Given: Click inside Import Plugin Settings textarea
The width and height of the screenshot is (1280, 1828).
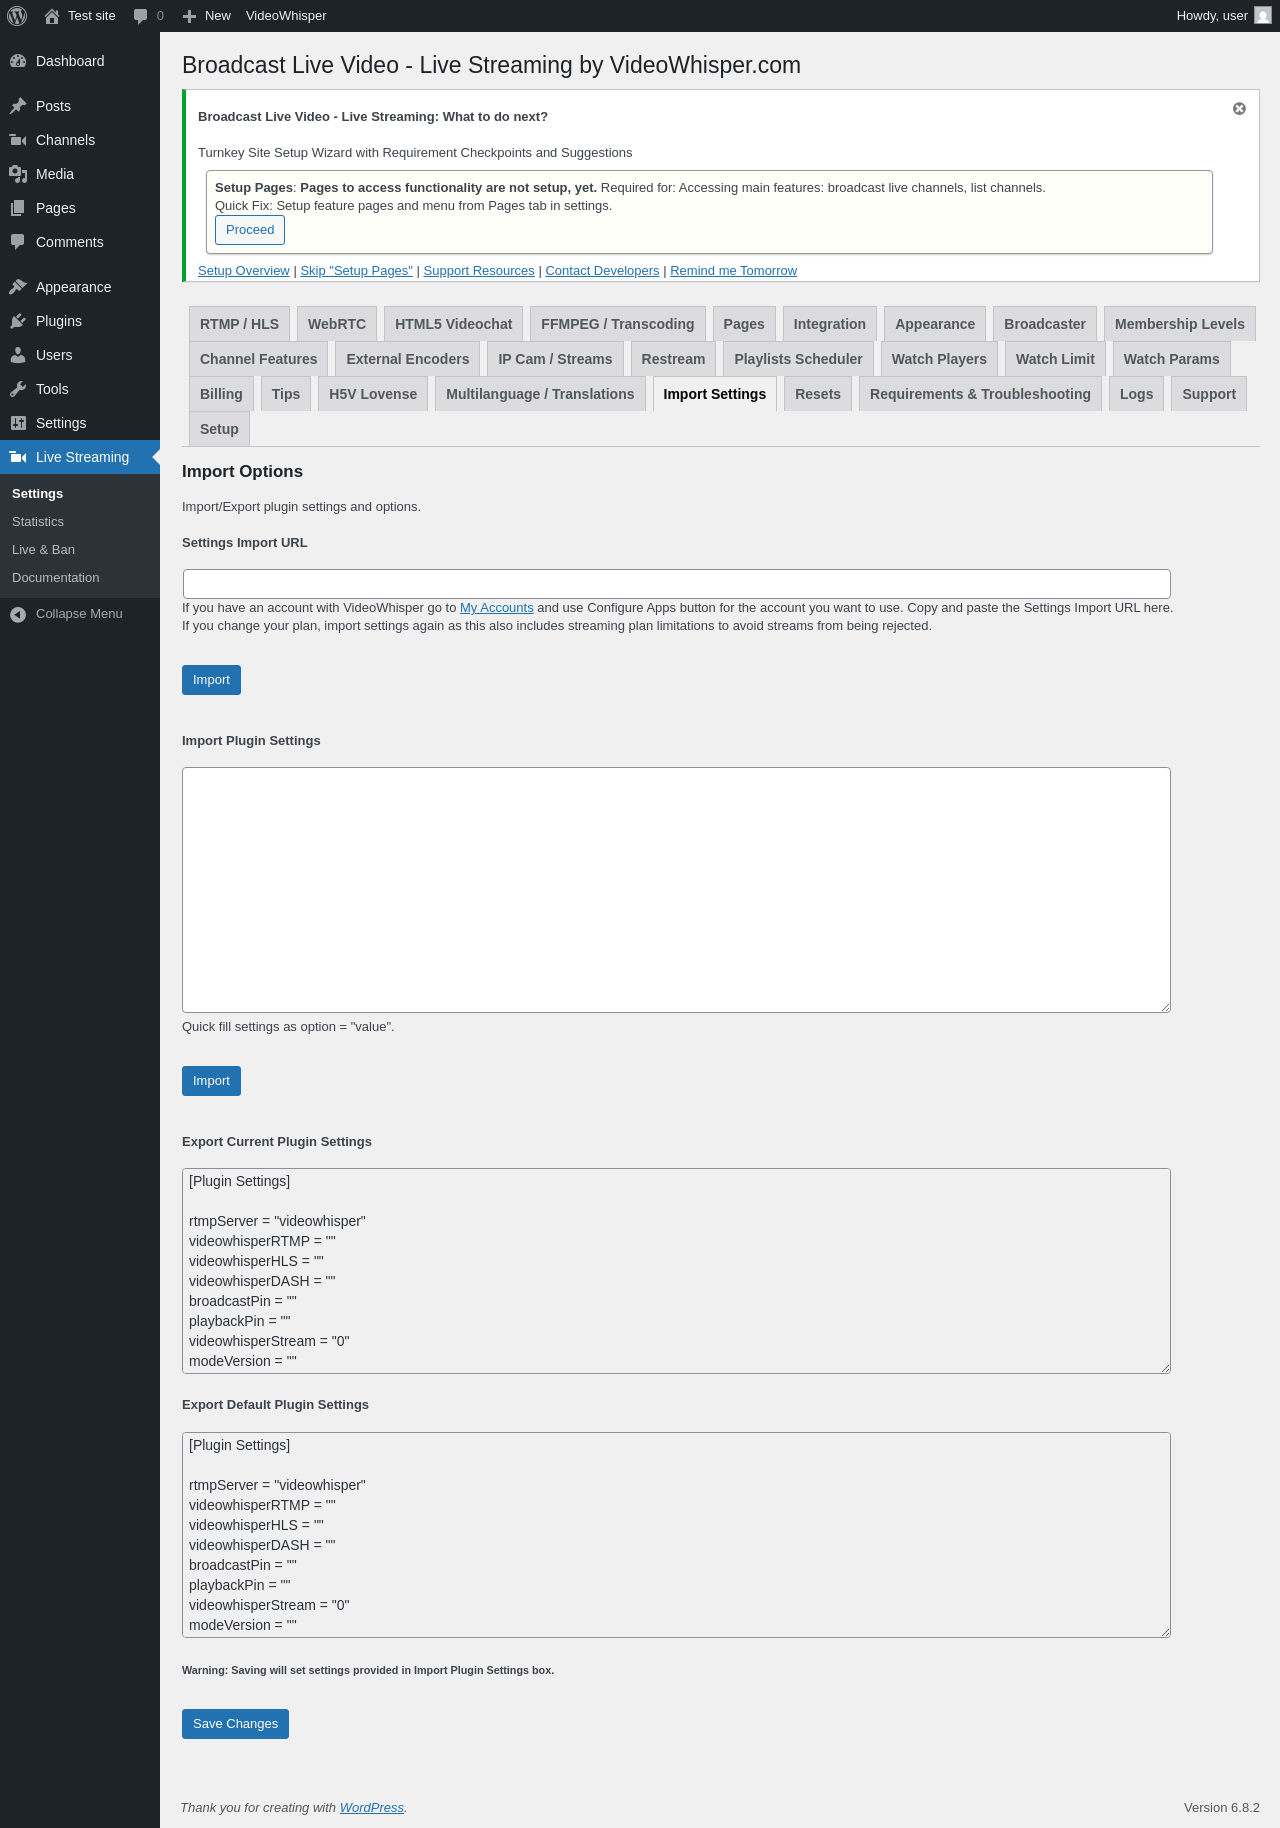Looking at the screenshot, I should pos(676,890).
